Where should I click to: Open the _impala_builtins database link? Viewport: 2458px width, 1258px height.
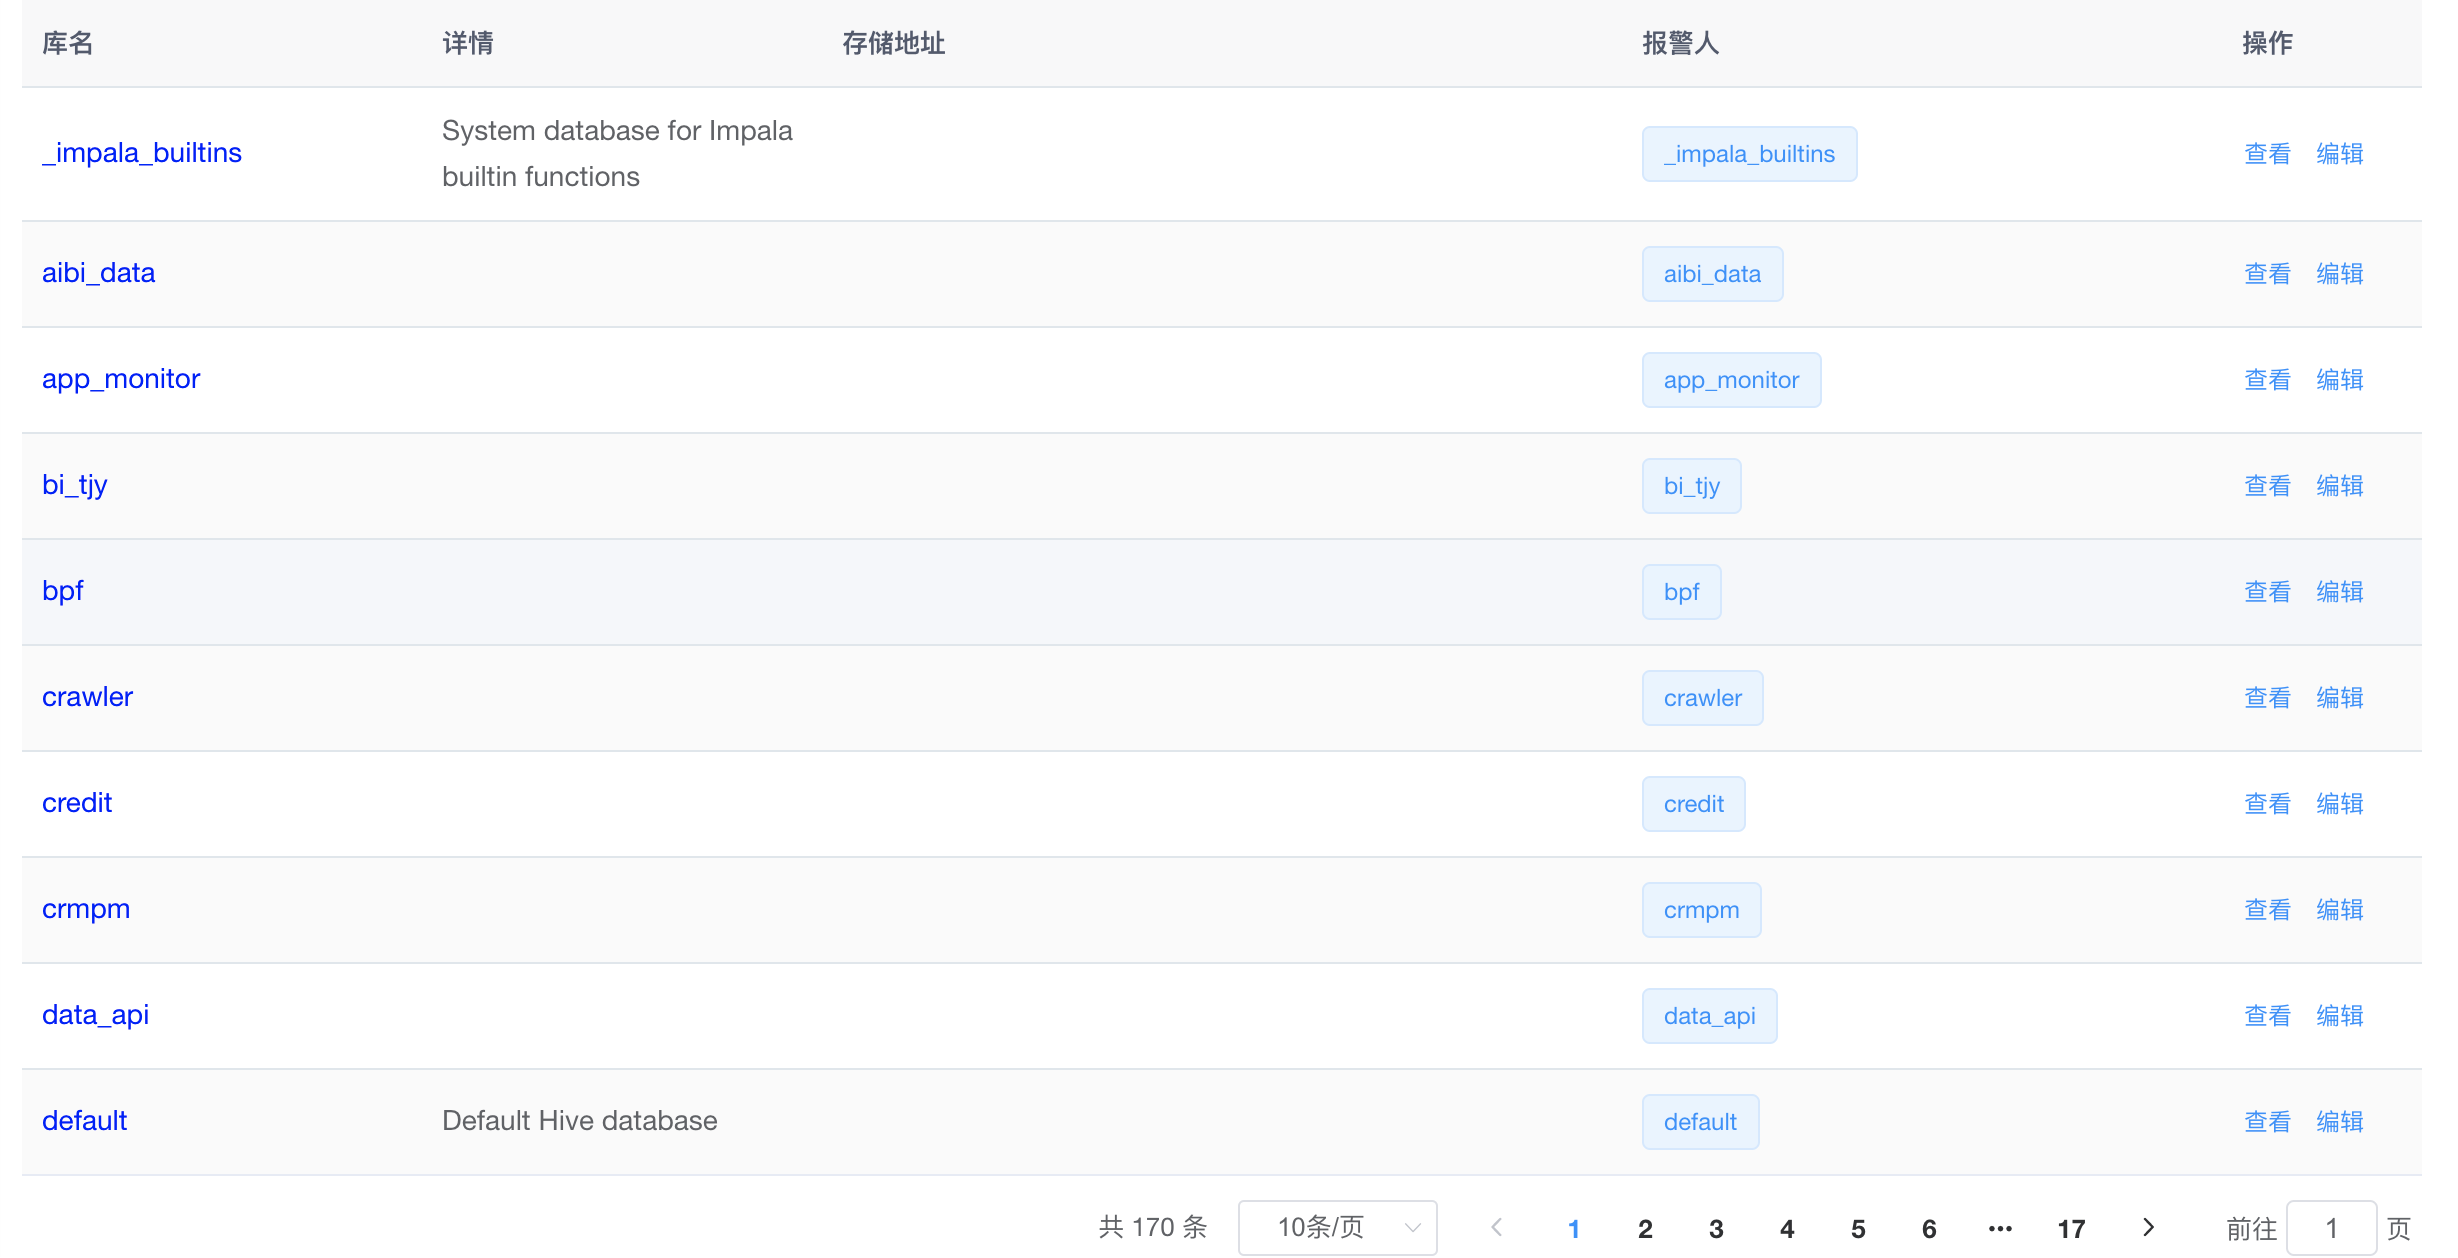point(142,153)
